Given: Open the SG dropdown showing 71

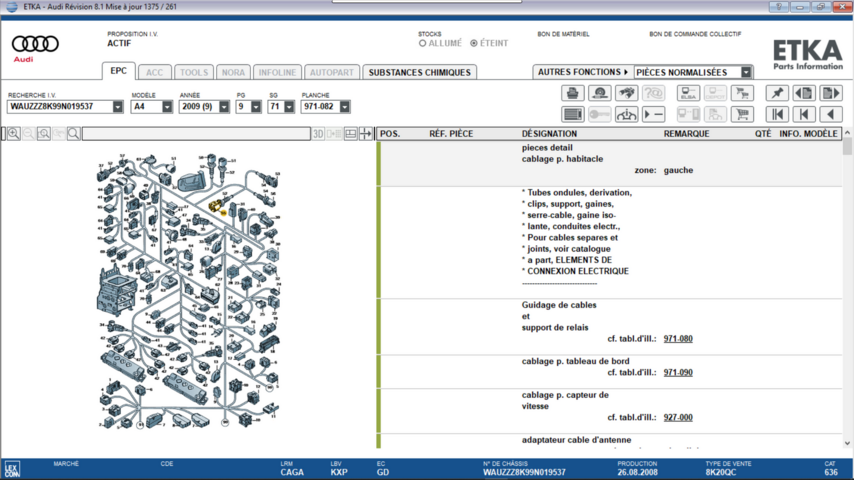Looking at the screenshot, I should click(289, 107).
